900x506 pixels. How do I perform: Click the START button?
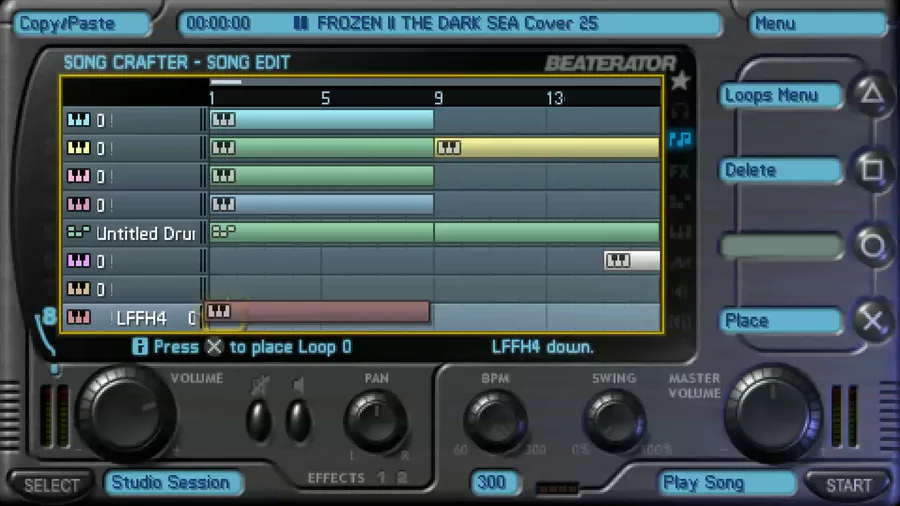click(848, 485)
